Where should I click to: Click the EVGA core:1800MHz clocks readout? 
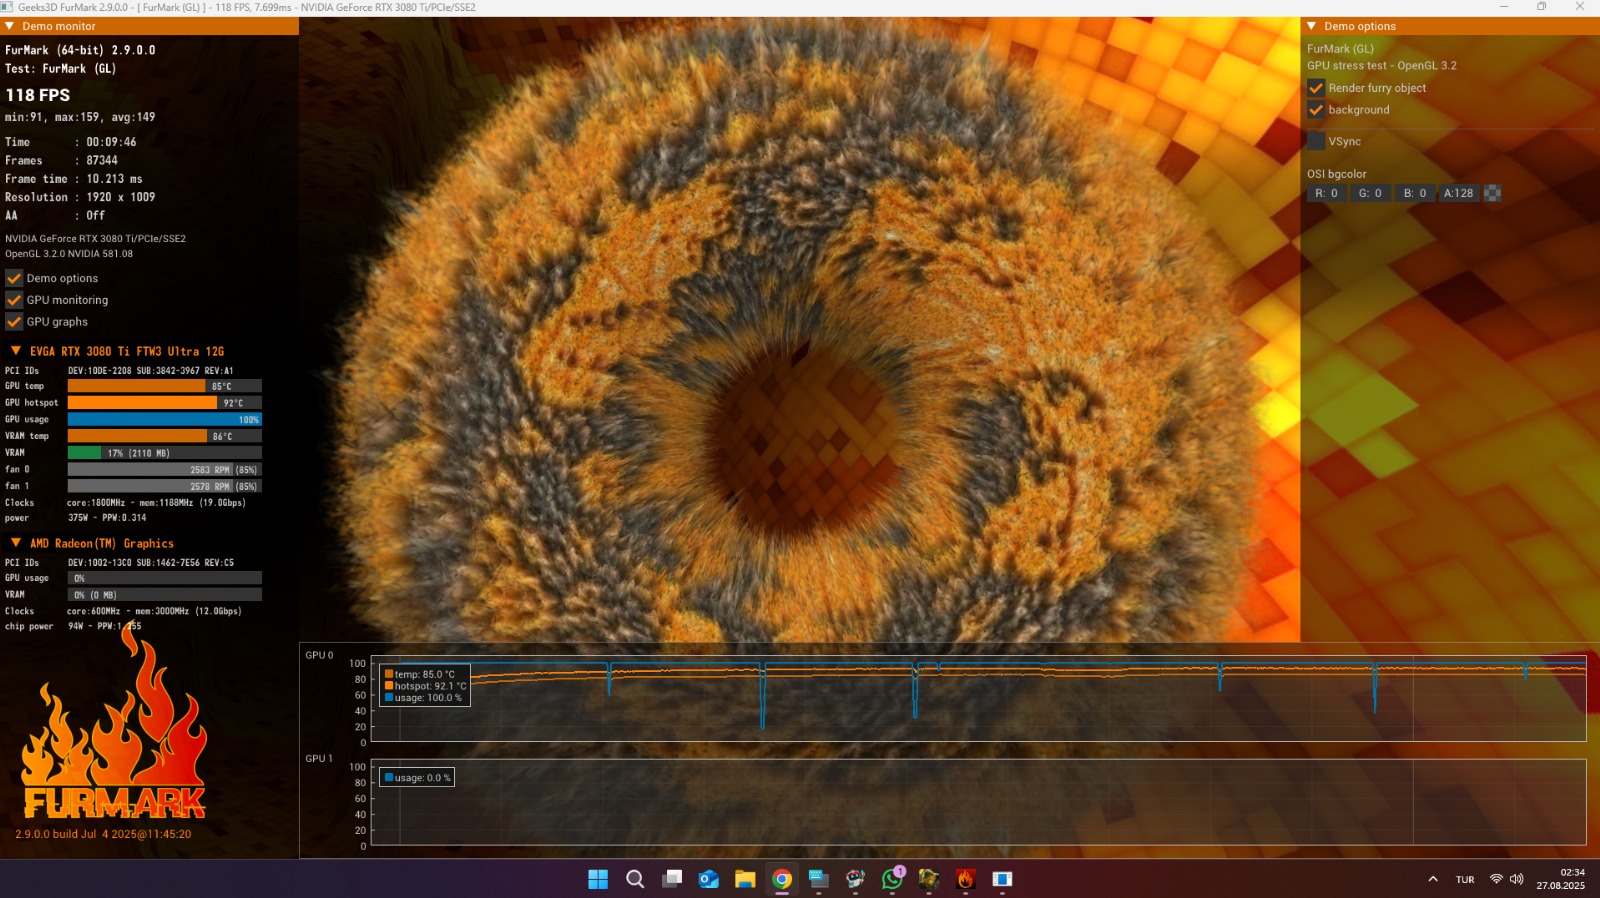pos(156,503)
